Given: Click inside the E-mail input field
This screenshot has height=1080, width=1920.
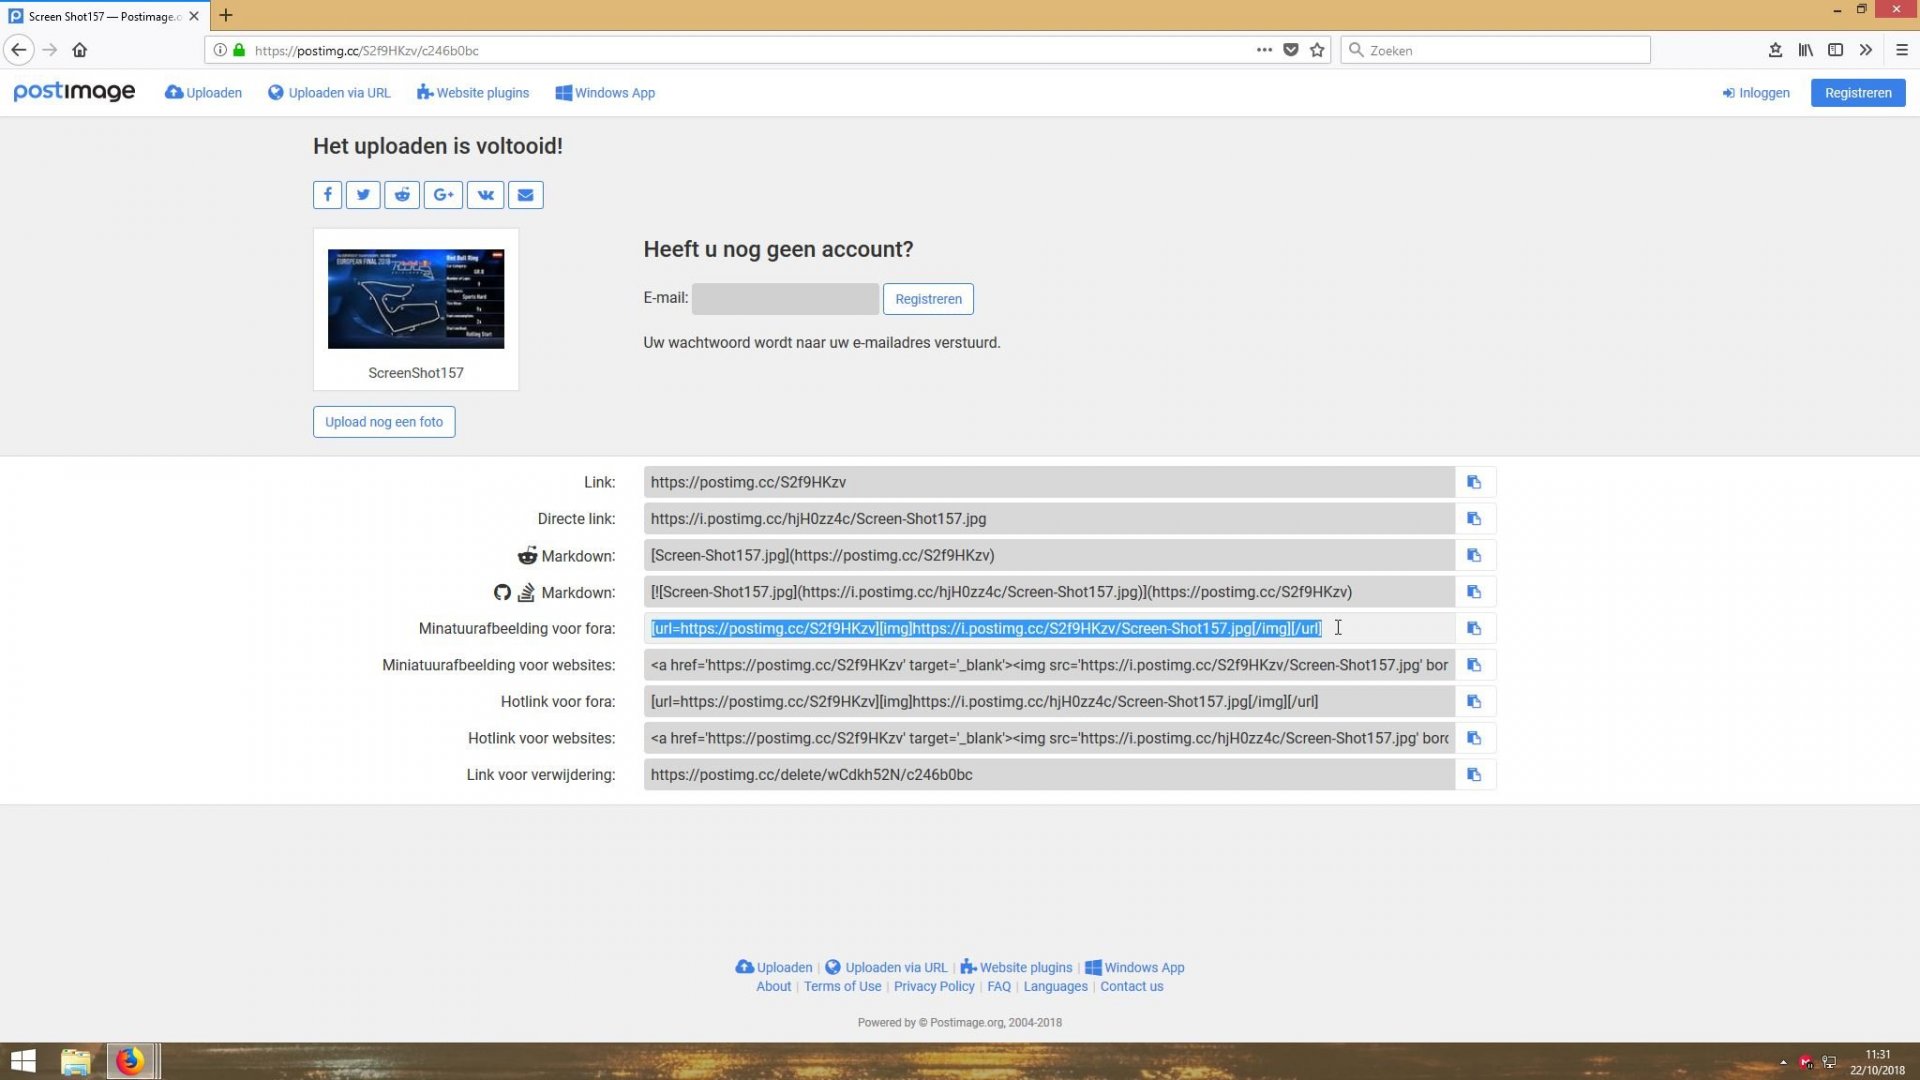Looking at the screenshot, I should coord(785,298).
